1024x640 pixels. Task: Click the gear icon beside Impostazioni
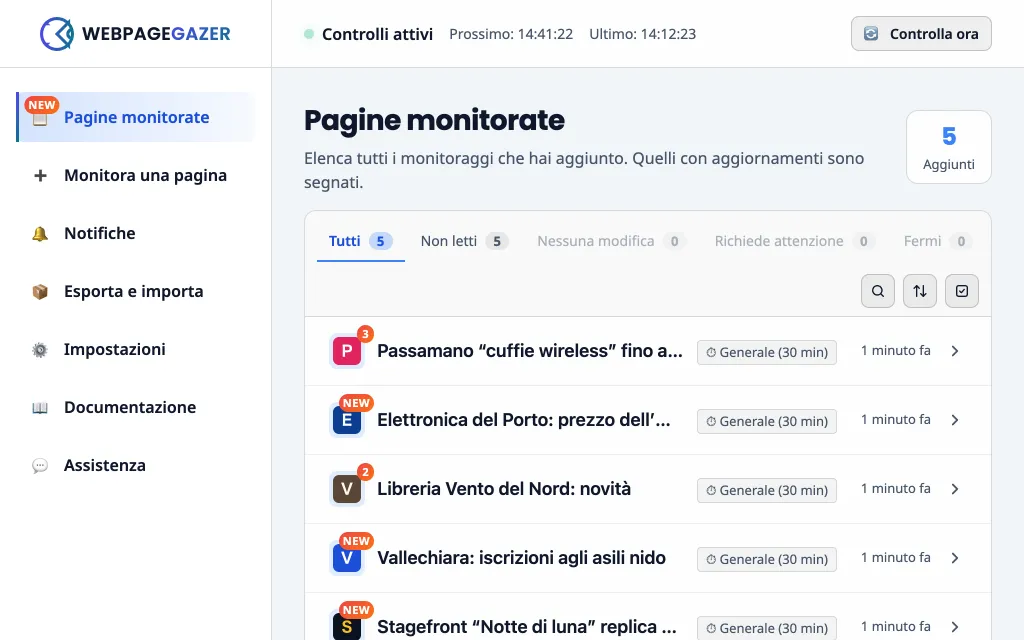40,350
